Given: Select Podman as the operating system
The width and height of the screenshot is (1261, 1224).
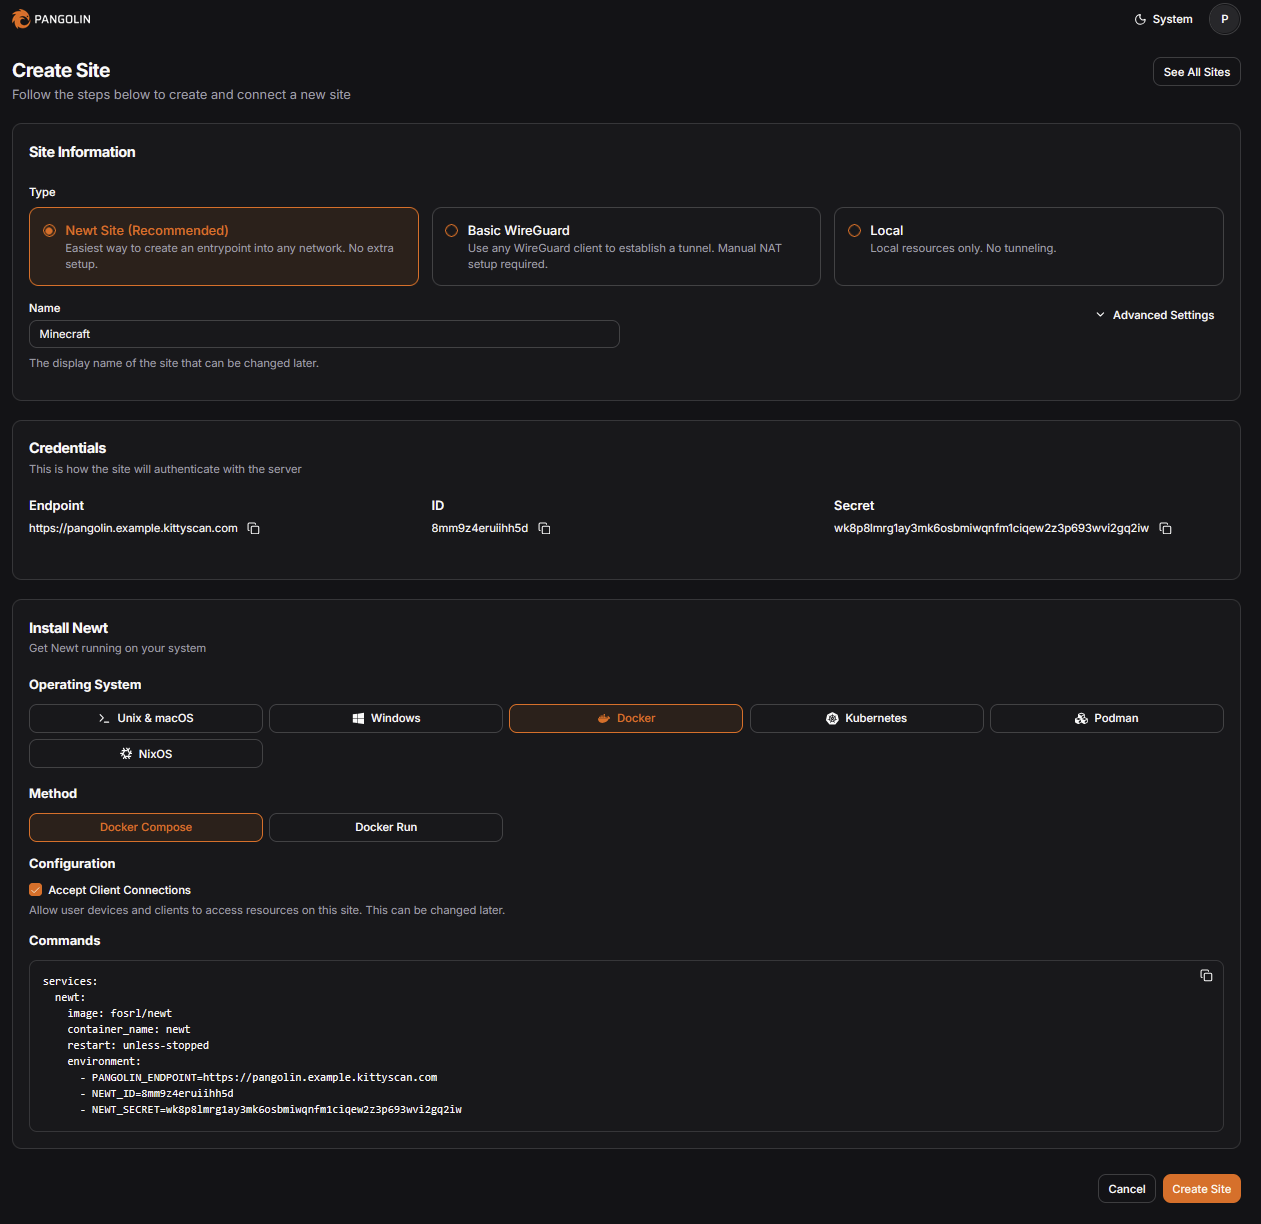Looking at the screenshot, I should click(x=1106, y=718).
